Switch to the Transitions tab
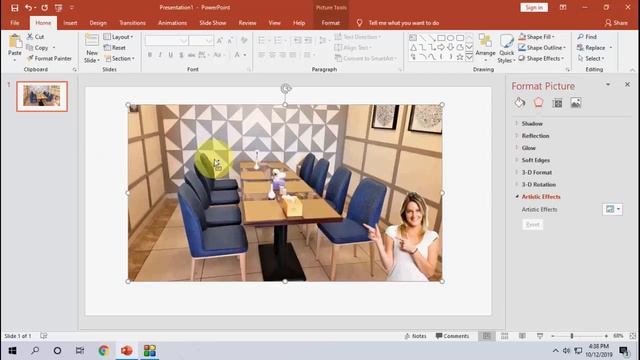Viewport: 640px width, 360px height. (132, 23)
